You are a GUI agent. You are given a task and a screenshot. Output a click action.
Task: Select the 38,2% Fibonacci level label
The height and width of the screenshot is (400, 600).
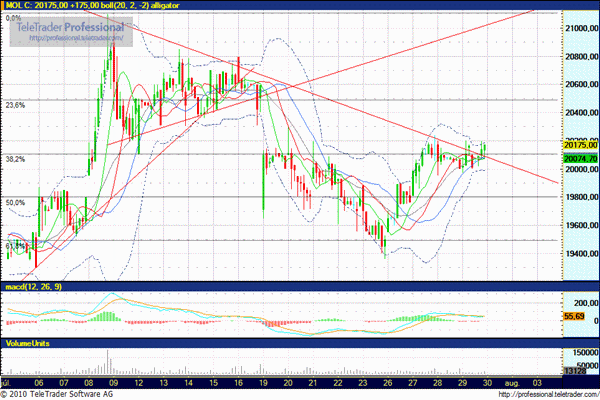(x=15, y=159)
